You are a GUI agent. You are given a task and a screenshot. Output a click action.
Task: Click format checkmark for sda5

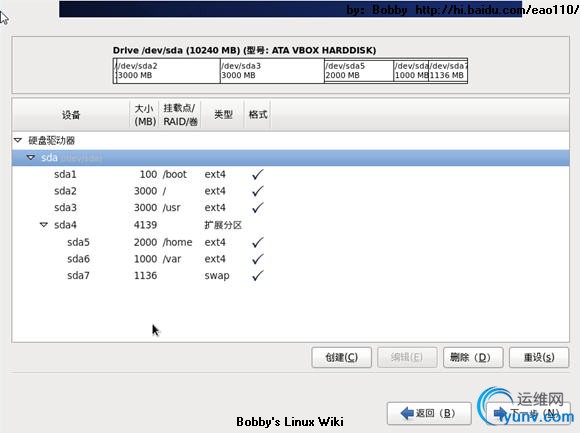tap(257, 242)
